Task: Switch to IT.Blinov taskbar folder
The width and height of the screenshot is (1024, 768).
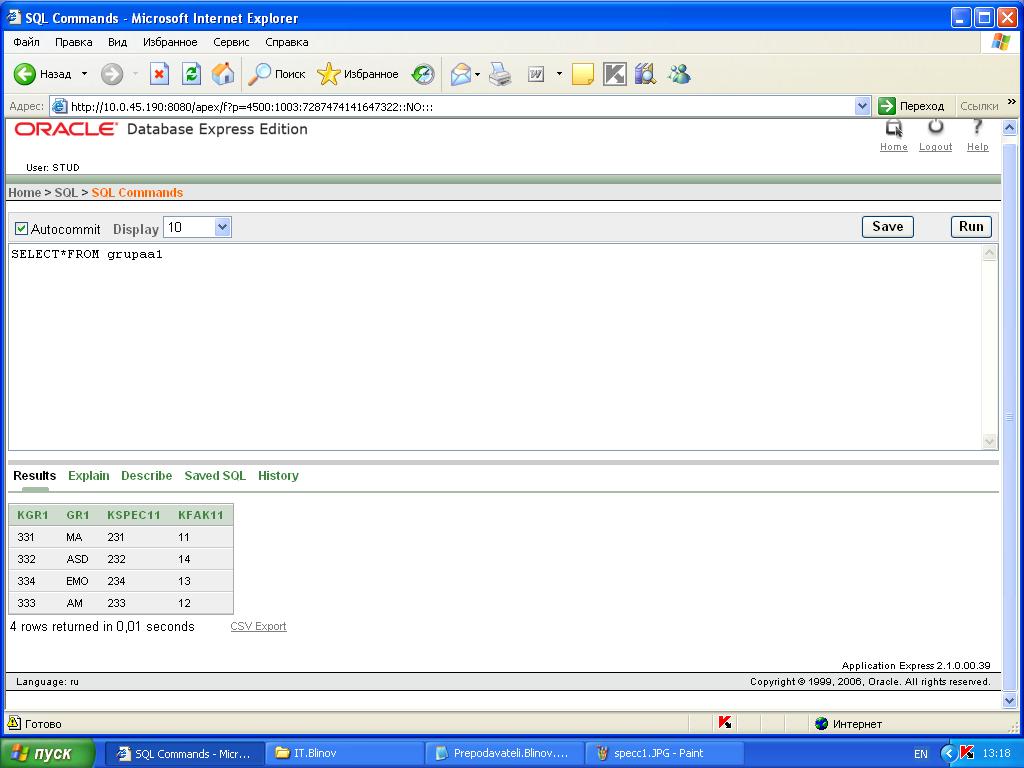Action: coord(344,753)
